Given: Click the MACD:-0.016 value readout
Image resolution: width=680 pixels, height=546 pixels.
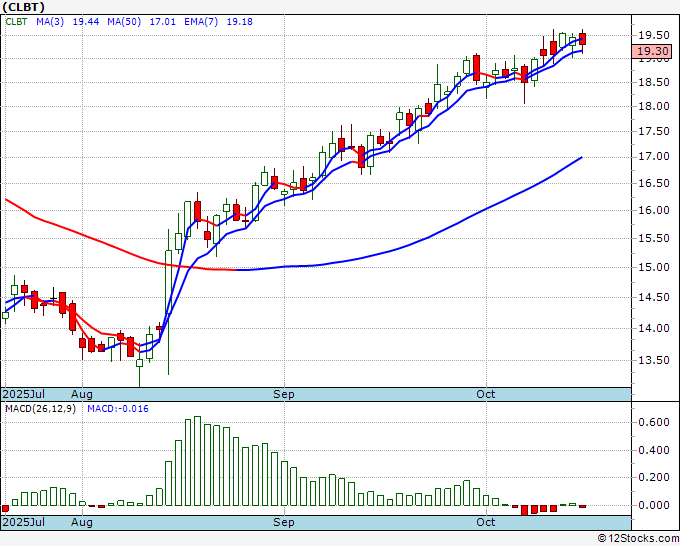Looking at the screenshot, I should click(x=118, y=410).
